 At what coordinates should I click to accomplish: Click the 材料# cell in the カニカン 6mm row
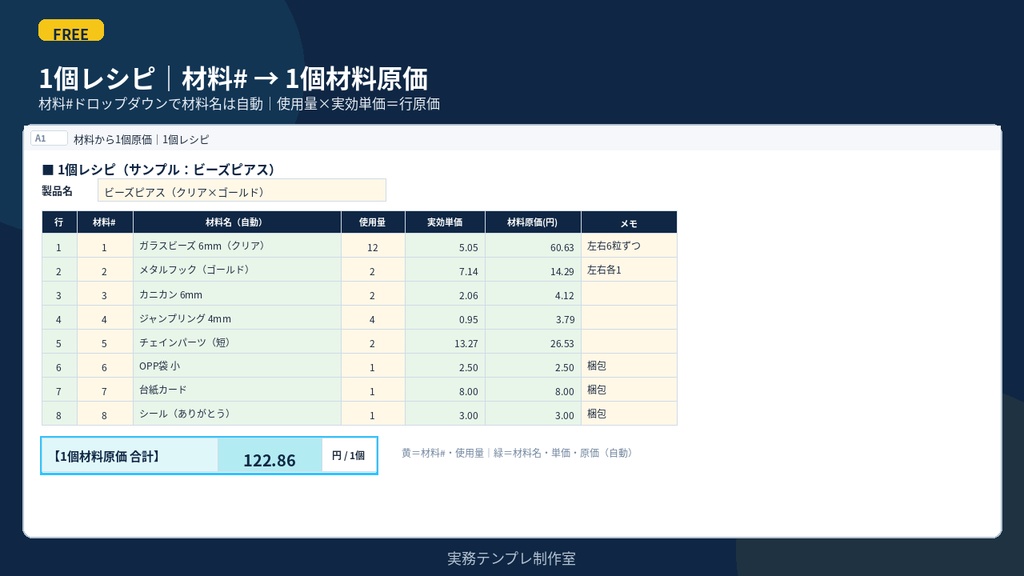(x=104, y=295)
